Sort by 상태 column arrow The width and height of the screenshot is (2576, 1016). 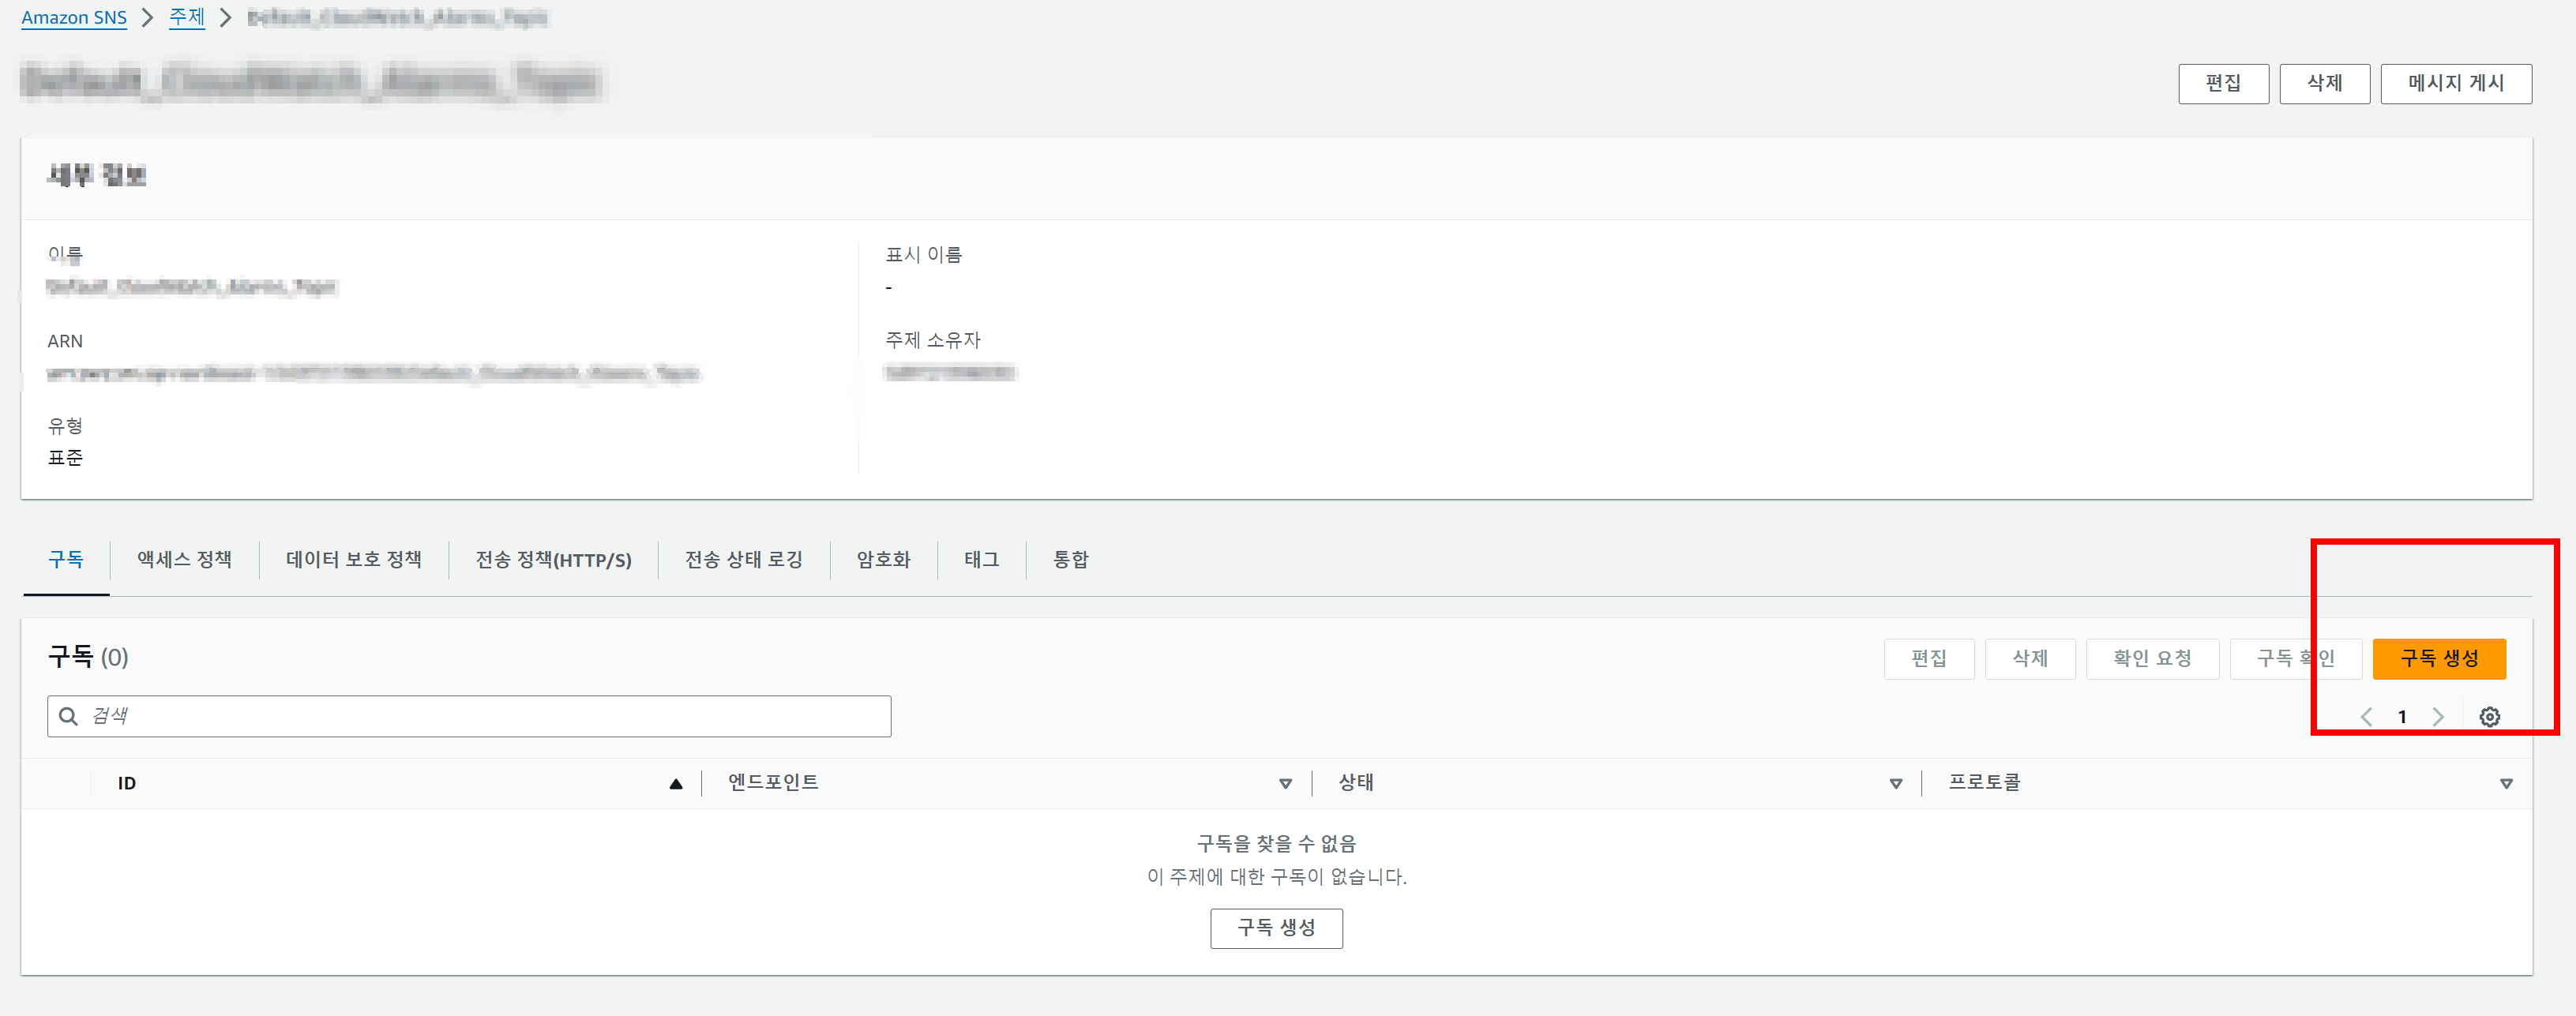click(1895, 784)
